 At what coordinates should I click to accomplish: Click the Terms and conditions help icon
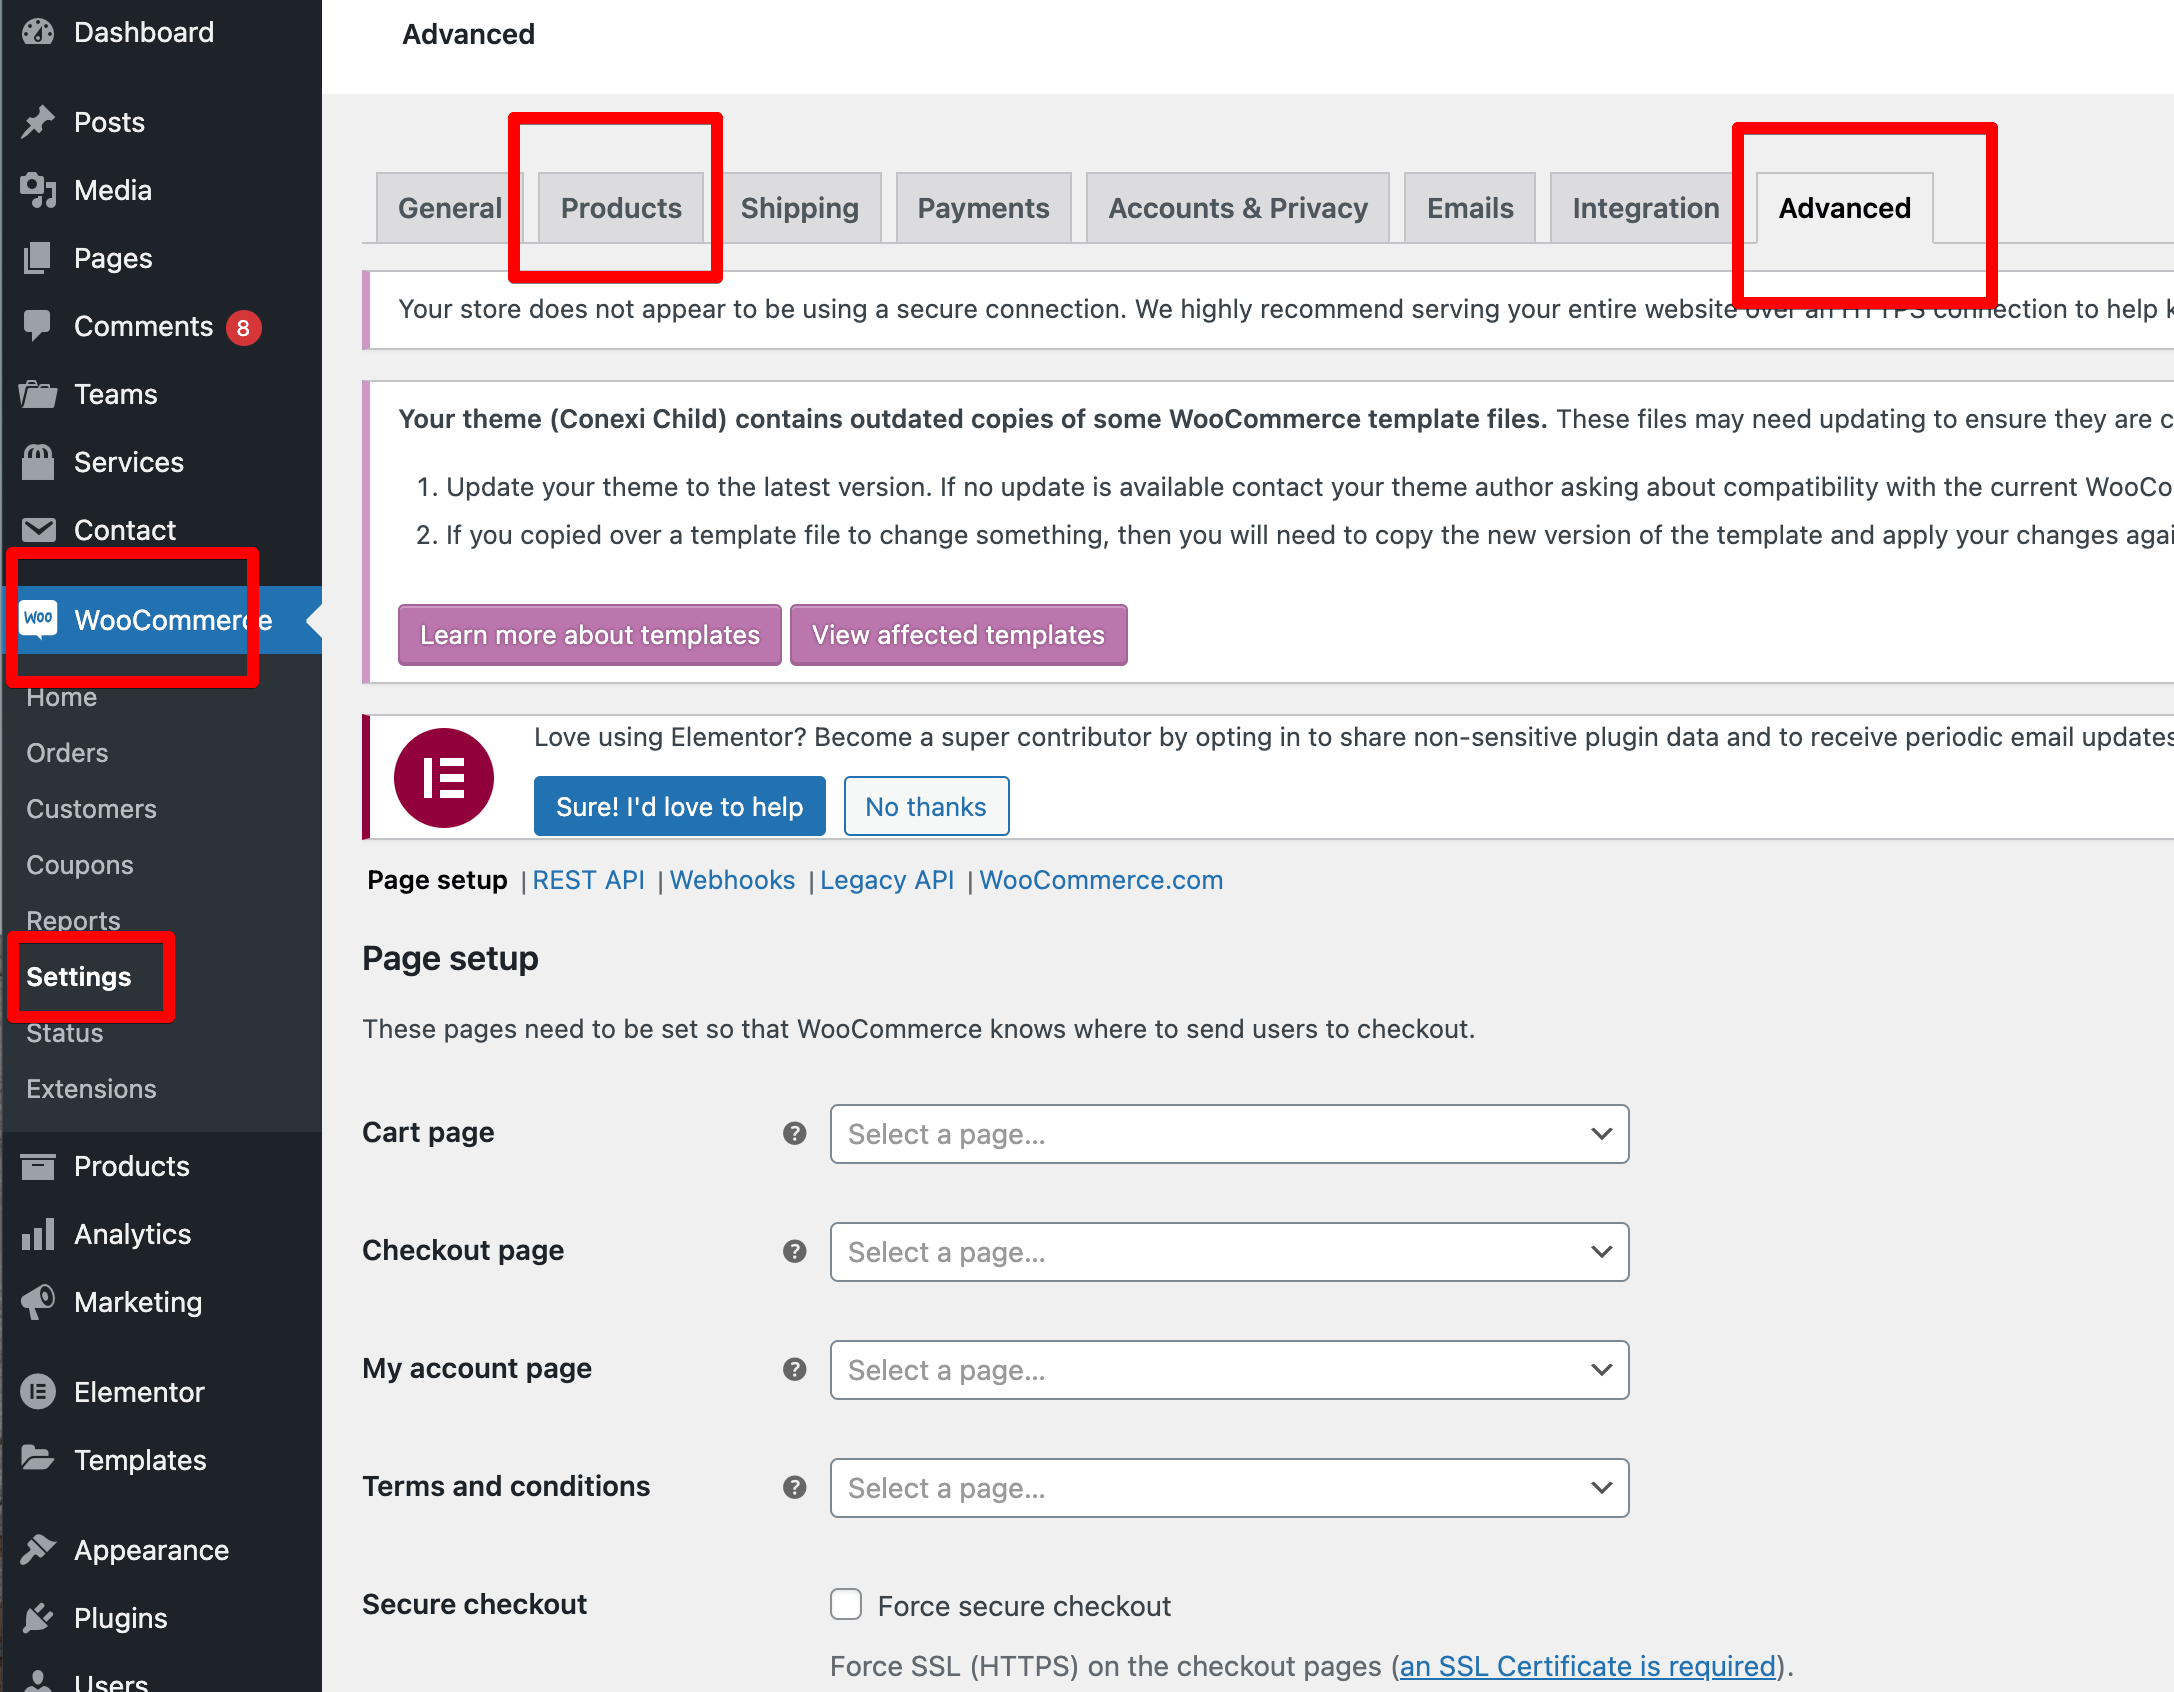point(795,1487)
